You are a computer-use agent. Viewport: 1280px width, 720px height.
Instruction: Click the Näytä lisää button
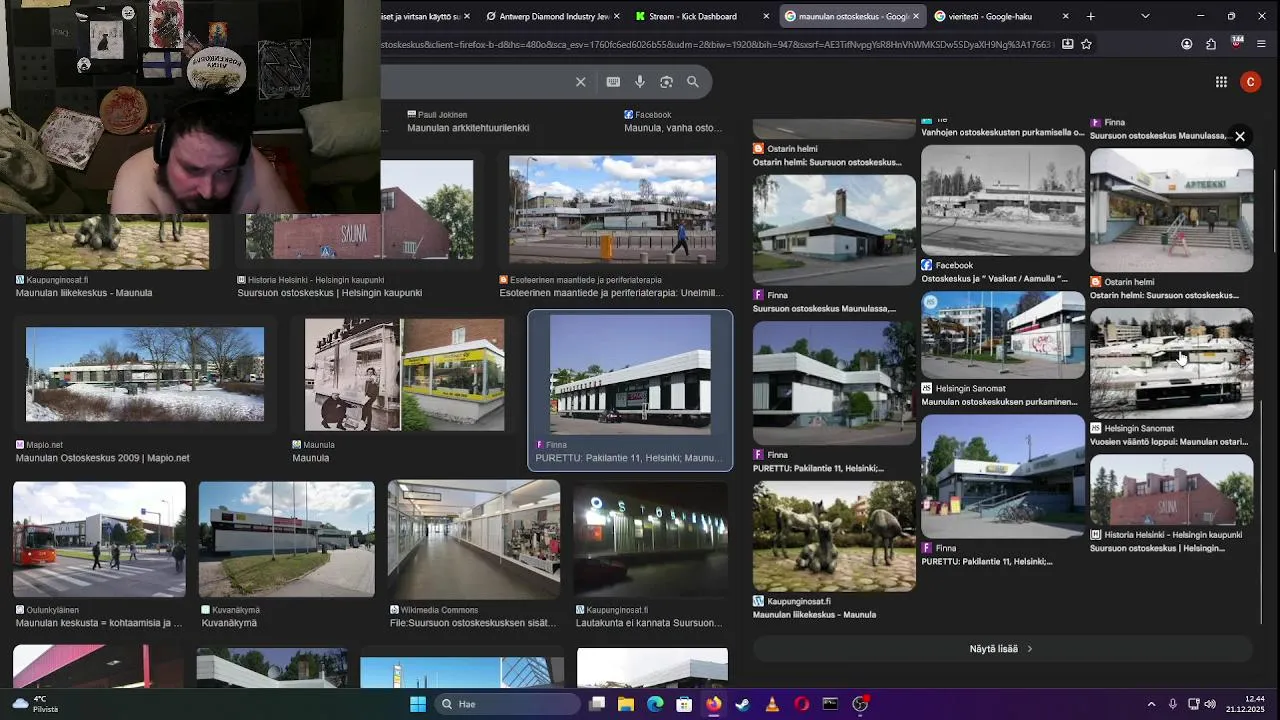tap(1001, 649)
